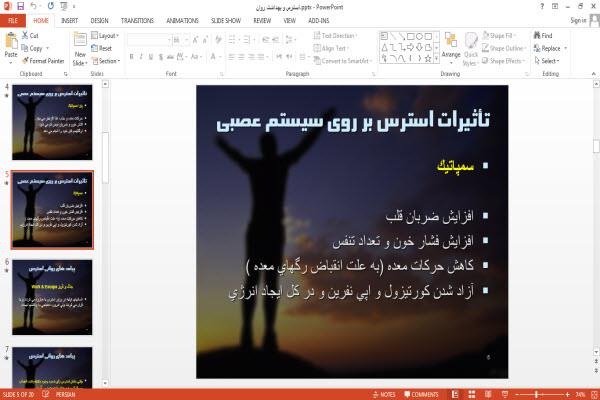Open the Text Direction dropdown

[335, 36]
